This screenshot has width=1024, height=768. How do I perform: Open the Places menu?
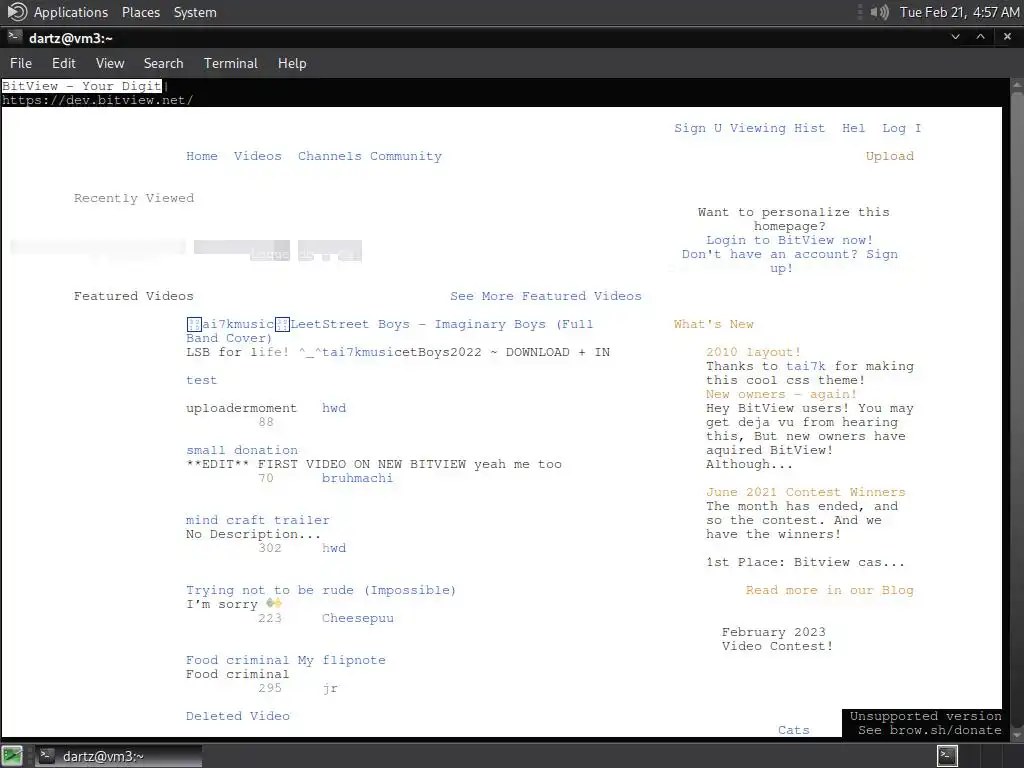point(140,12)
